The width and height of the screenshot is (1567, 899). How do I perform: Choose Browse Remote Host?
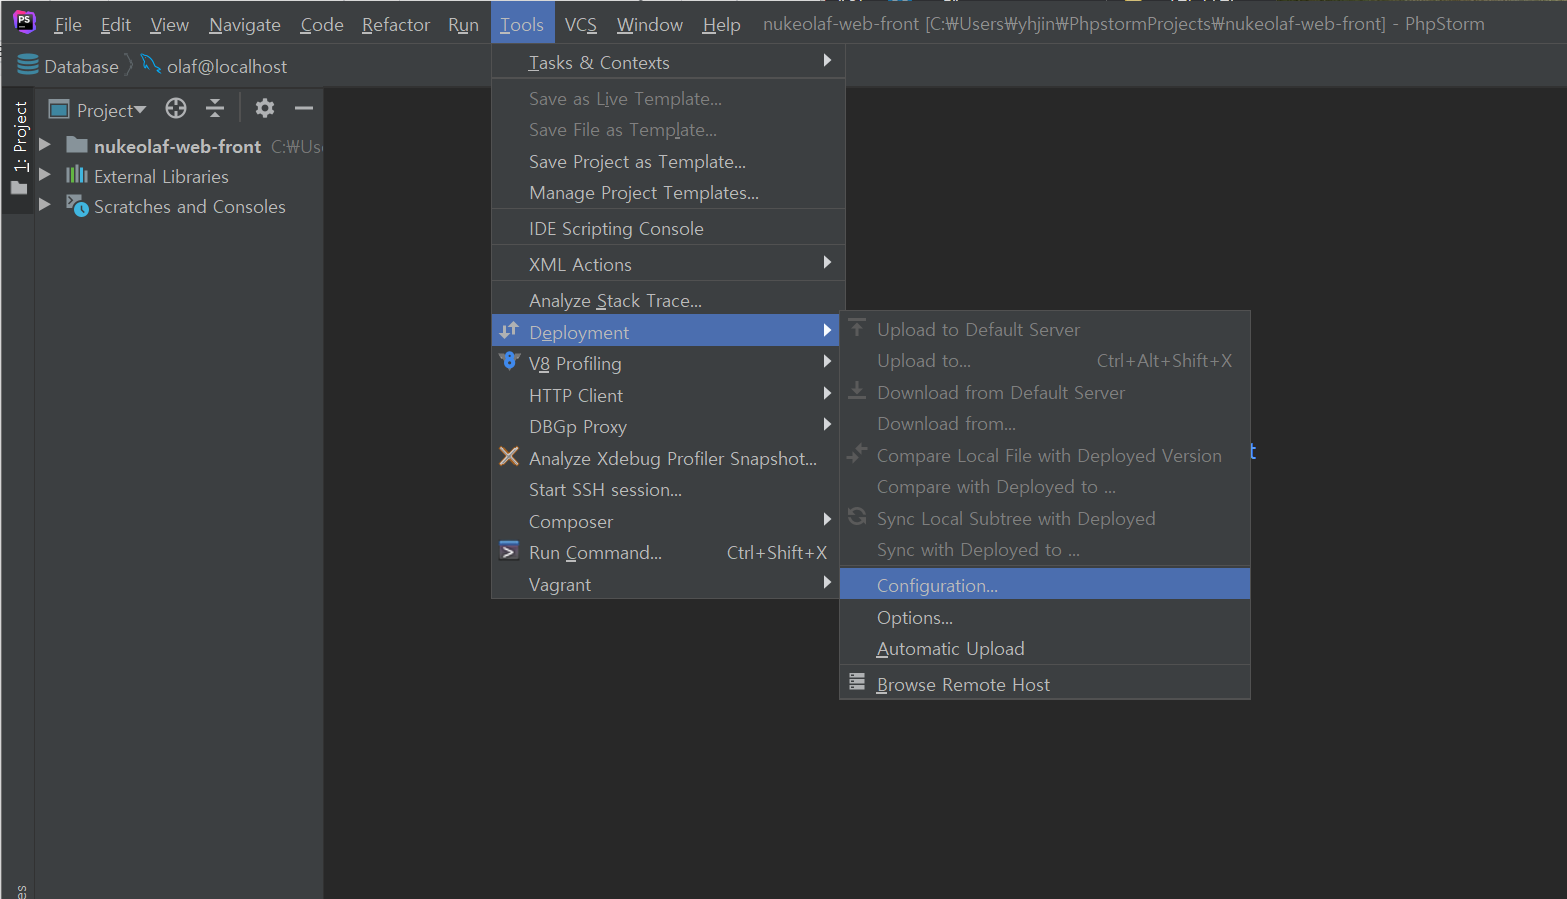click(x=1045, y=684)
